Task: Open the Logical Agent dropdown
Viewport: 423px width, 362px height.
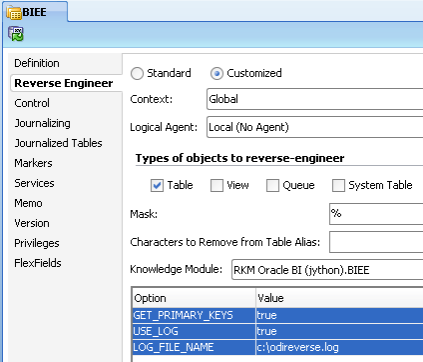Action: [x=315, y=127]
